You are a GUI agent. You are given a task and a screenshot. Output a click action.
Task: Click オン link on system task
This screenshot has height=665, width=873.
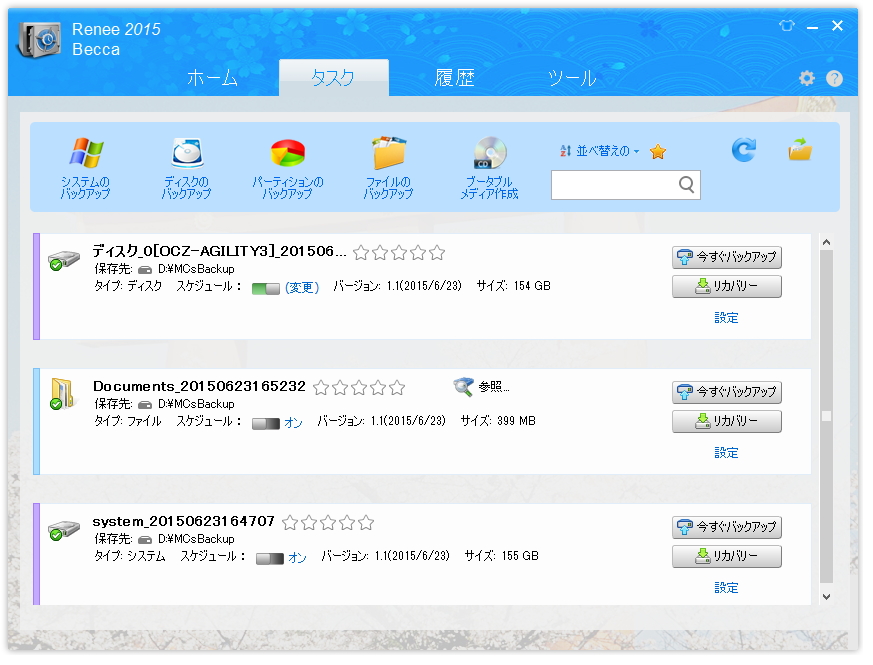[297, 558]
